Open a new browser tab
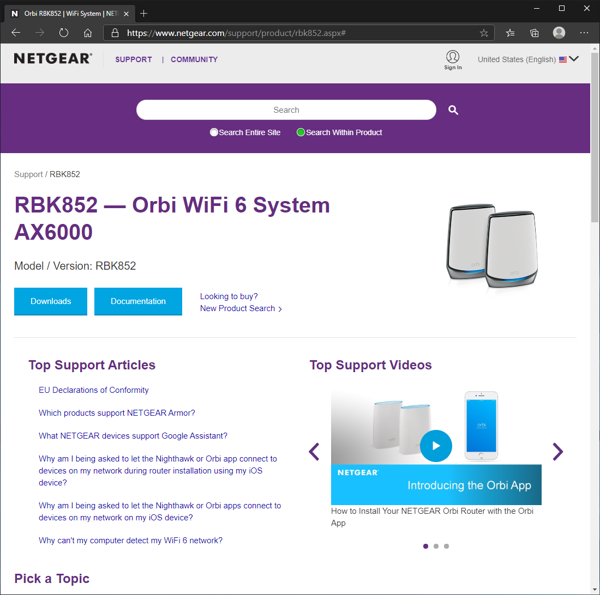 (143, 14)
